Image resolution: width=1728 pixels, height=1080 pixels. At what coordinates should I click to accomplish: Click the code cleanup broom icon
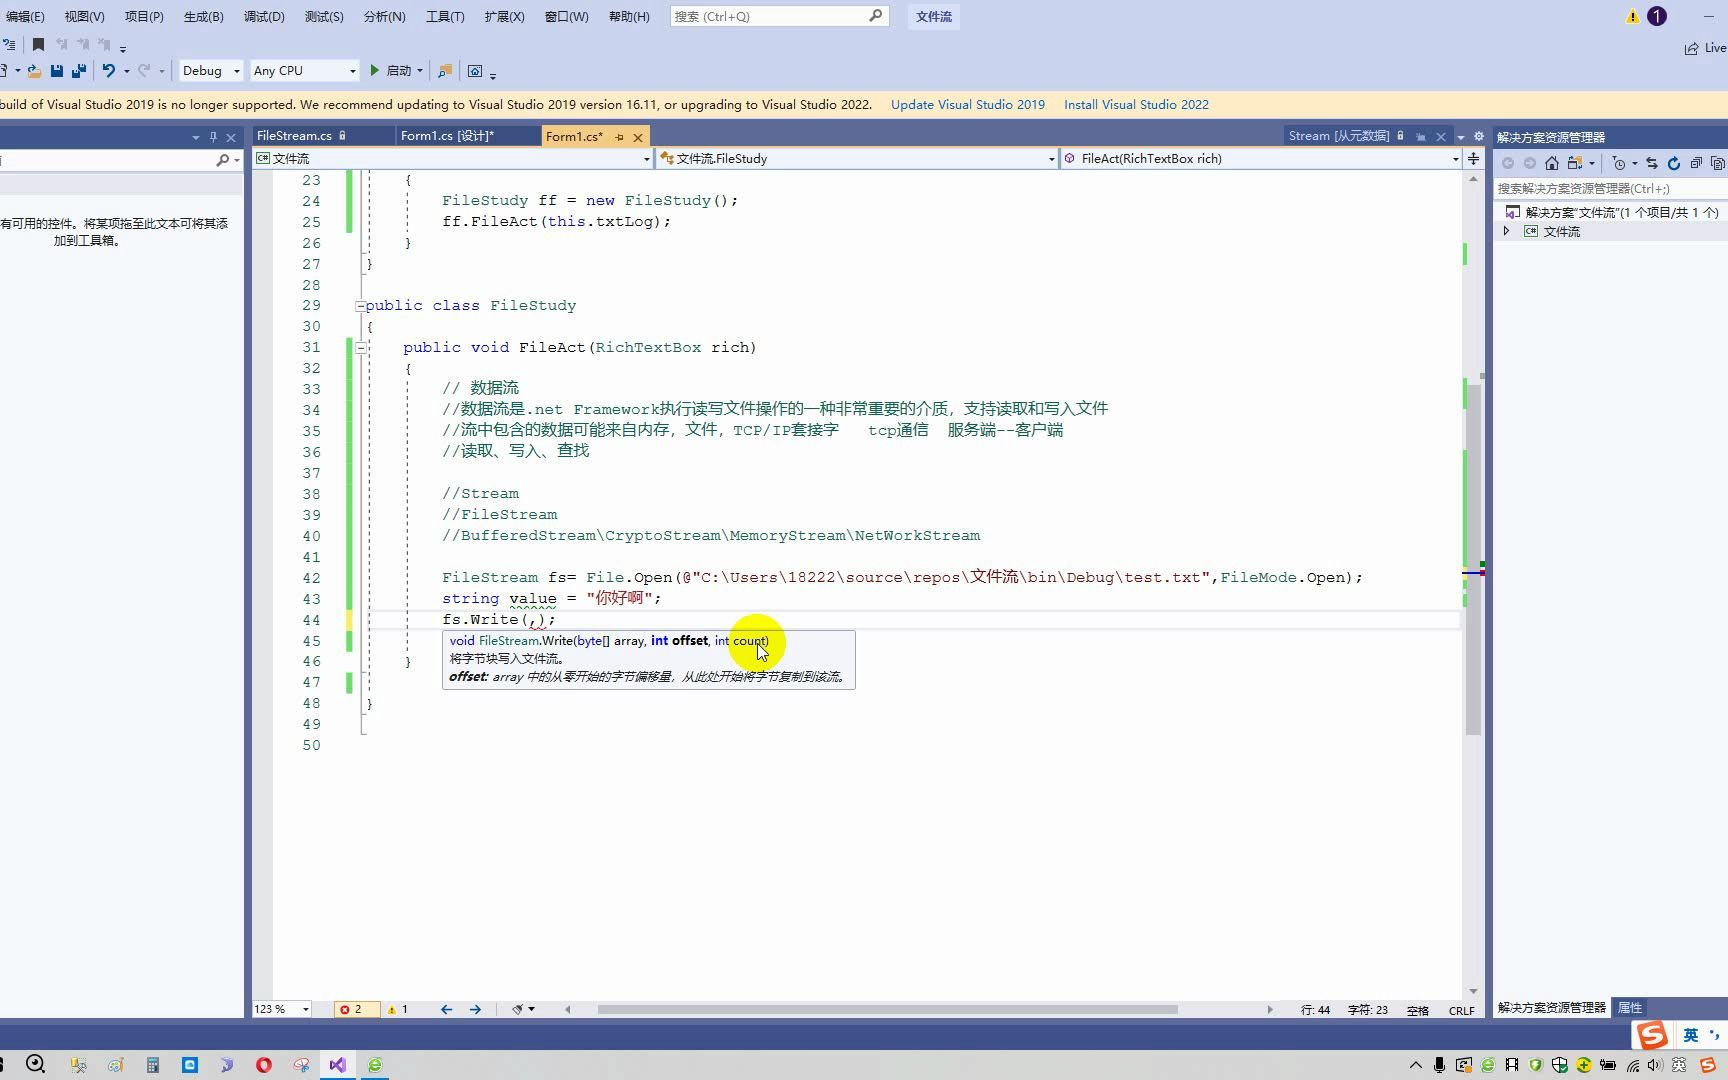[x=518, y=1010]
